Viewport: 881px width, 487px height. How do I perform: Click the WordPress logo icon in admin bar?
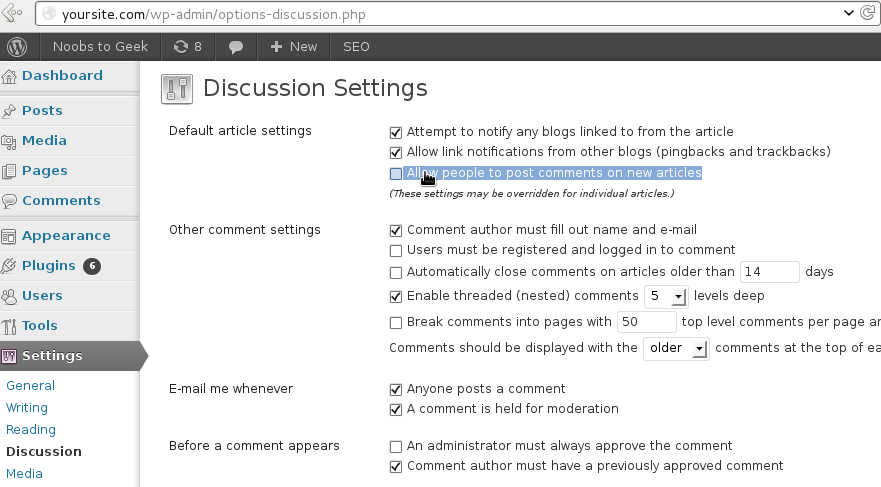[17, 47]
